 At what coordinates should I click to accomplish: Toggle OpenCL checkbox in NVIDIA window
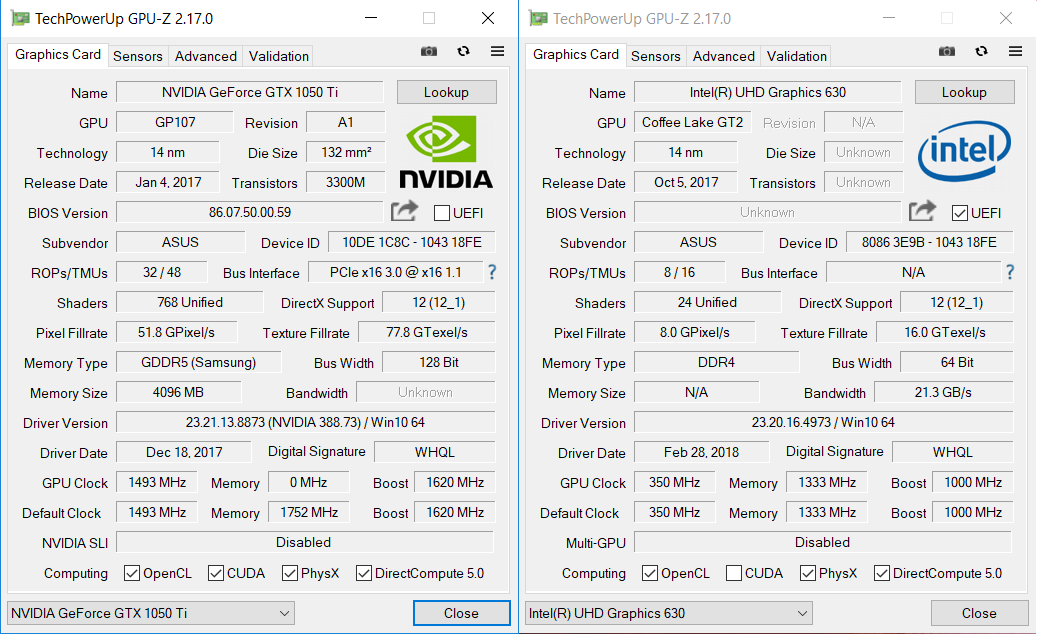(132, 573)
